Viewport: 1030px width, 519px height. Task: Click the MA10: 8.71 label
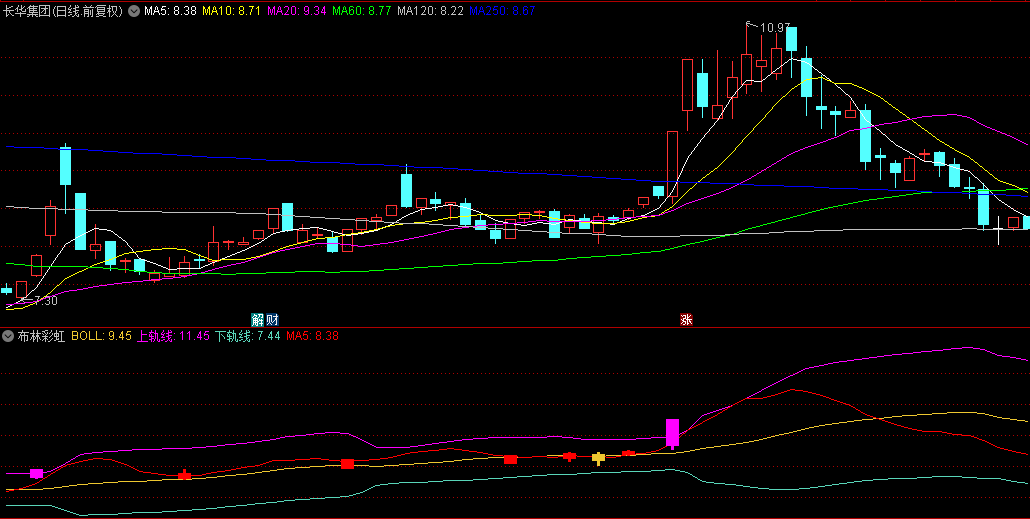[231, 11]
